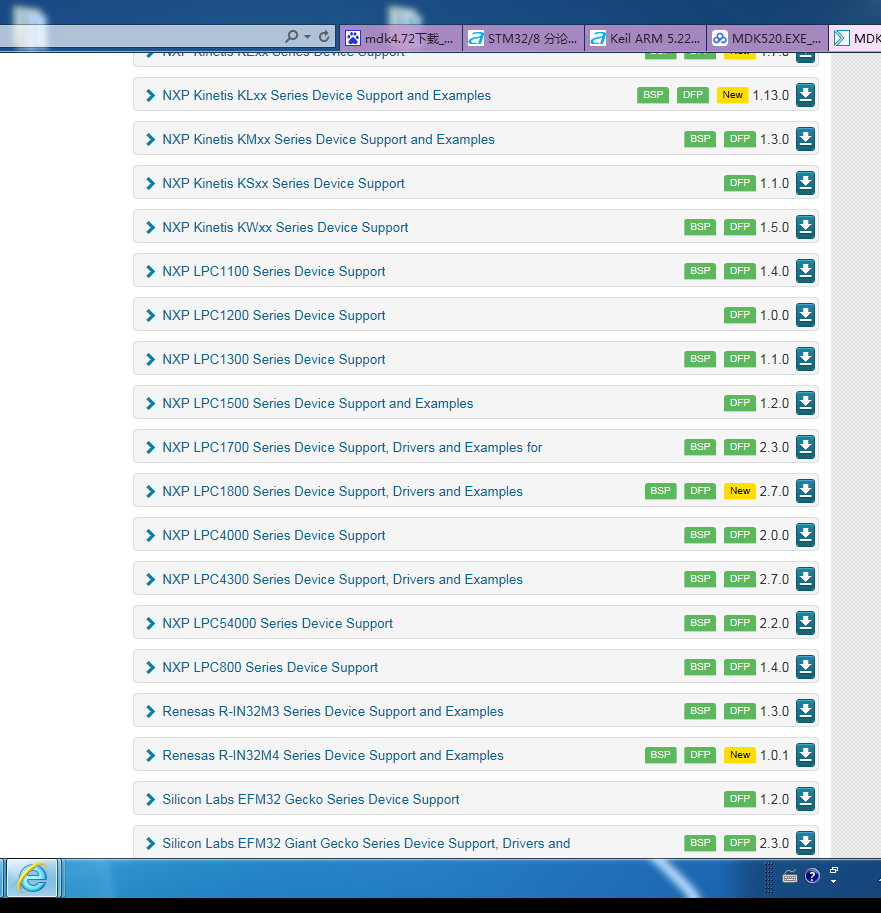Expand NXP LPC1200 Series row
This screenshot has width=881, height=913.
pos(150,316)
